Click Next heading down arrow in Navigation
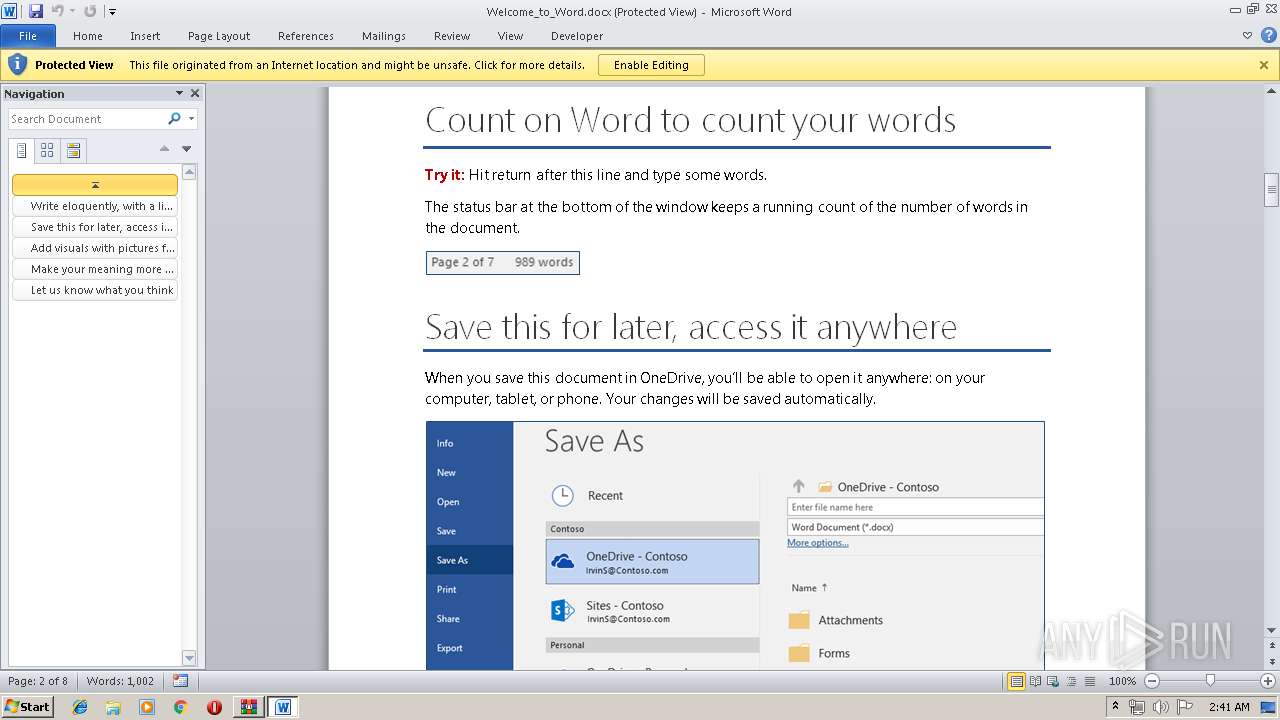1280x720 pixels. click(x=186, y=149)
